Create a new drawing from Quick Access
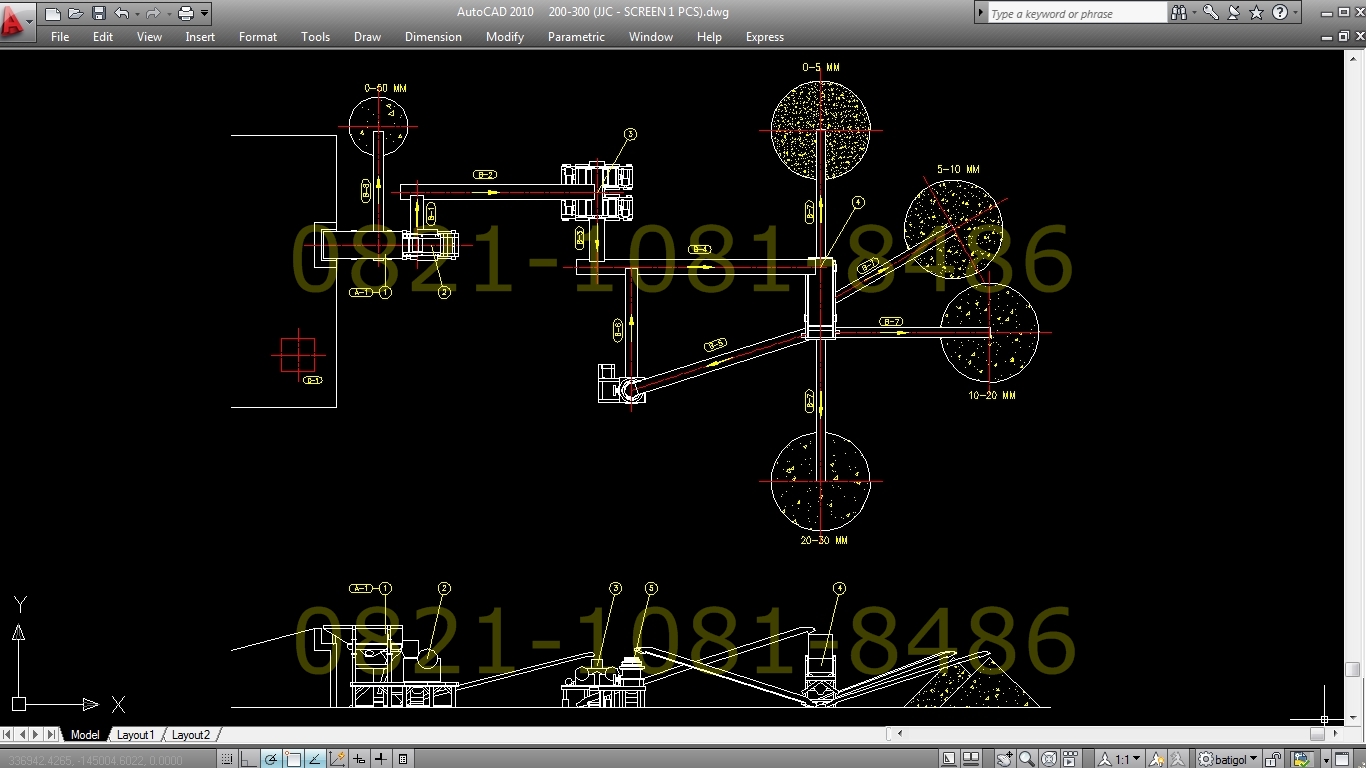 coord(53,13)
